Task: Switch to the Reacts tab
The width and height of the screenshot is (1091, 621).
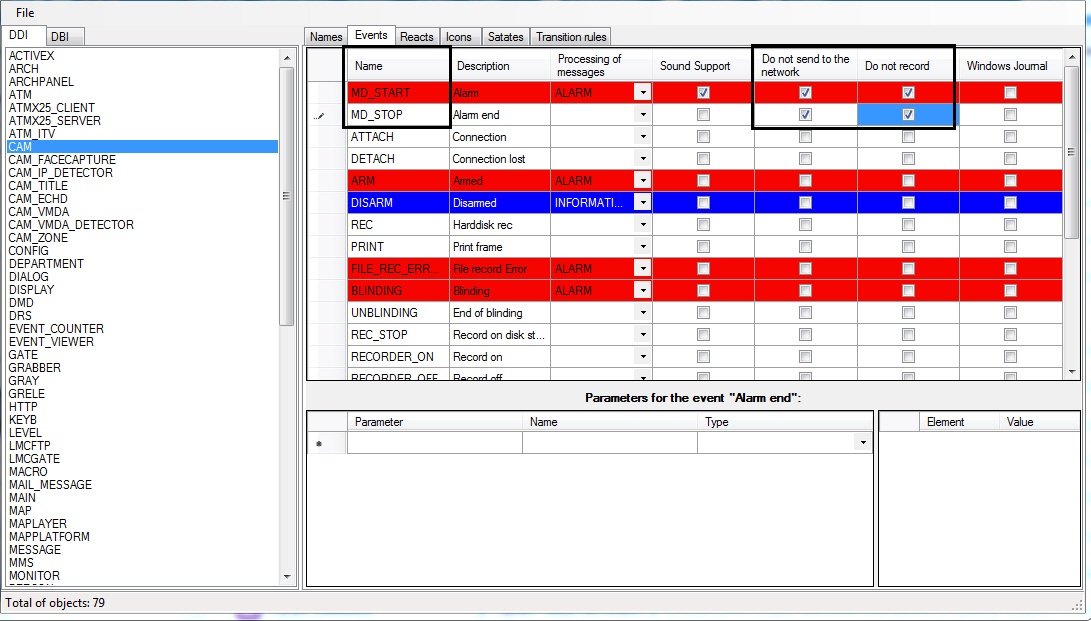Action: click(417, 37)
